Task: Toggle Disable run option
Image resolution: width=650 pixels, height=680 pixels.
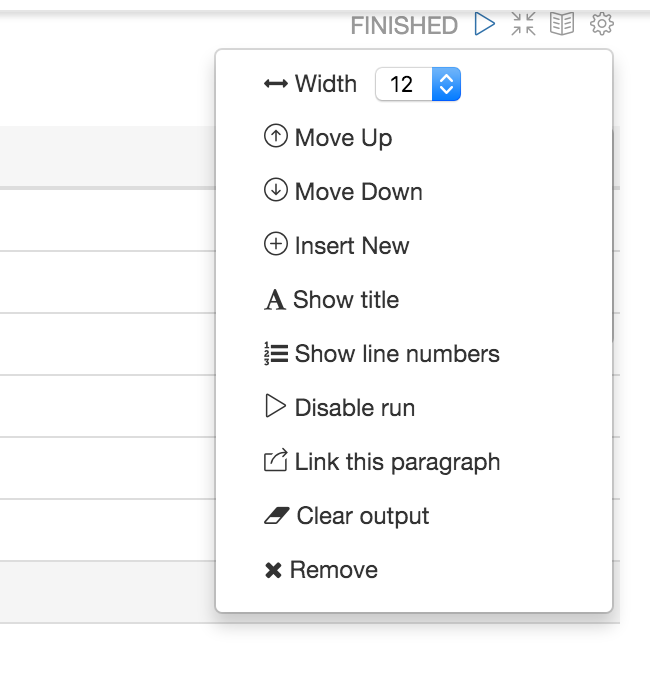Action: [x=354, y=408]
